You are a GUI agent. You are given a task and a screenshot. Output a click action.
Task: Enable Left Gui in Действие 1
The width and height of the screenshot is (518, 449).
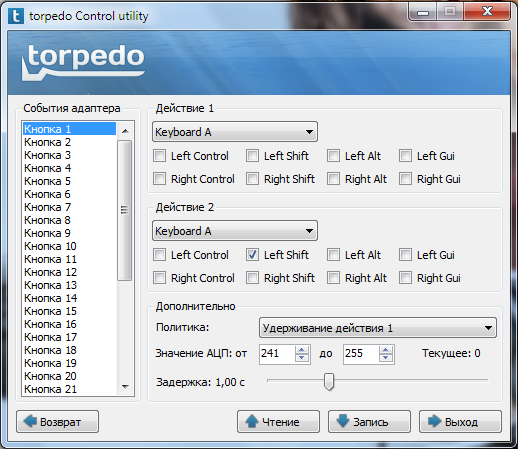click(405, 156)
